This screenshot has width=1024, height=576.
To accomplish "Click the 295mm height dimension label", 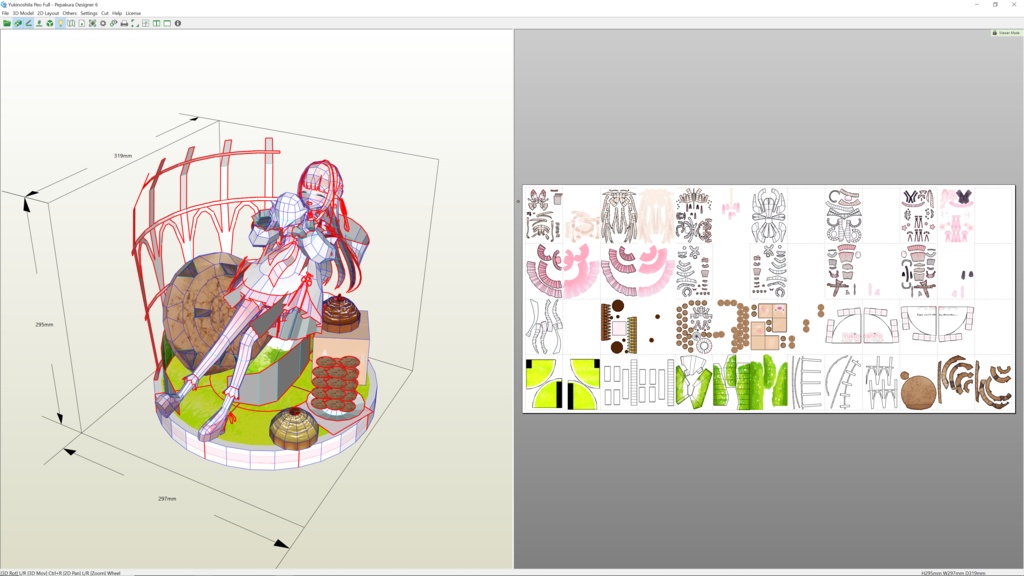I will 44,325.
